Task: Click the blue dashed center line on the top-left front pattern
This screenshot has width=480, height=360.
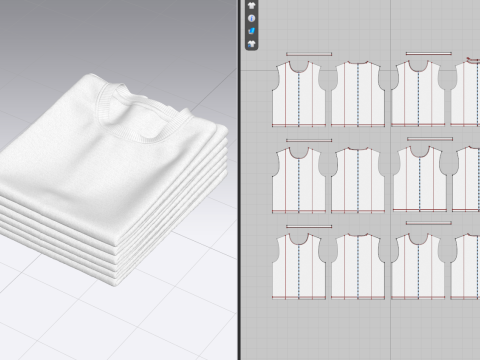Action: 299,99
